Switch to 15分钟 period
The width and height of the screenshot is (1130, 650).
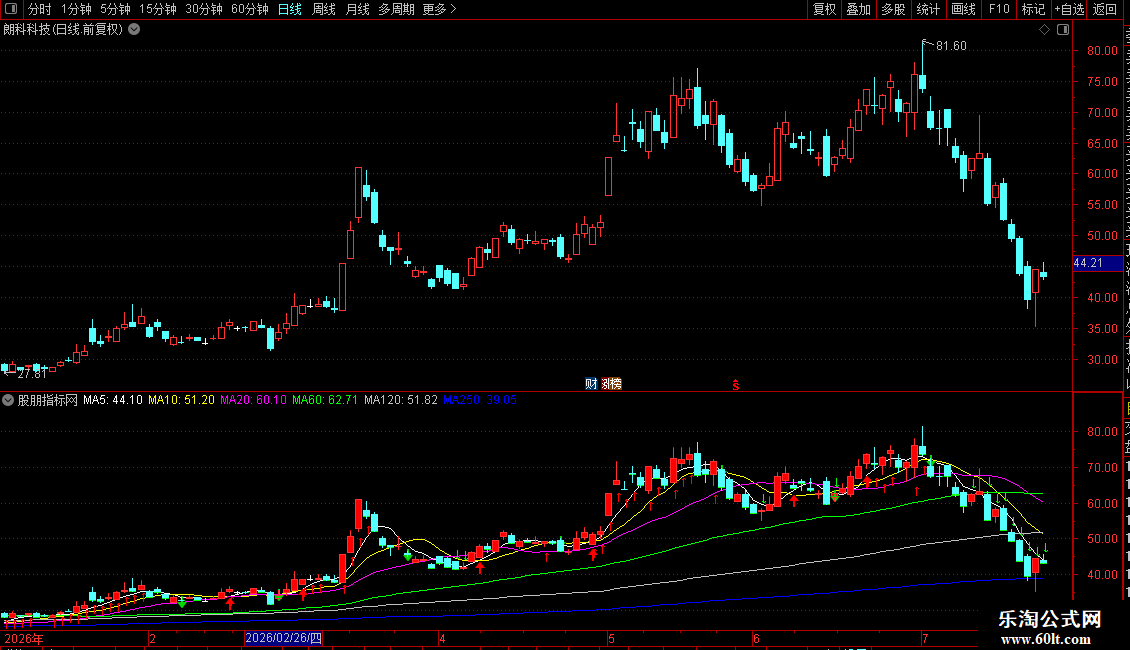(x=158, y=9)
